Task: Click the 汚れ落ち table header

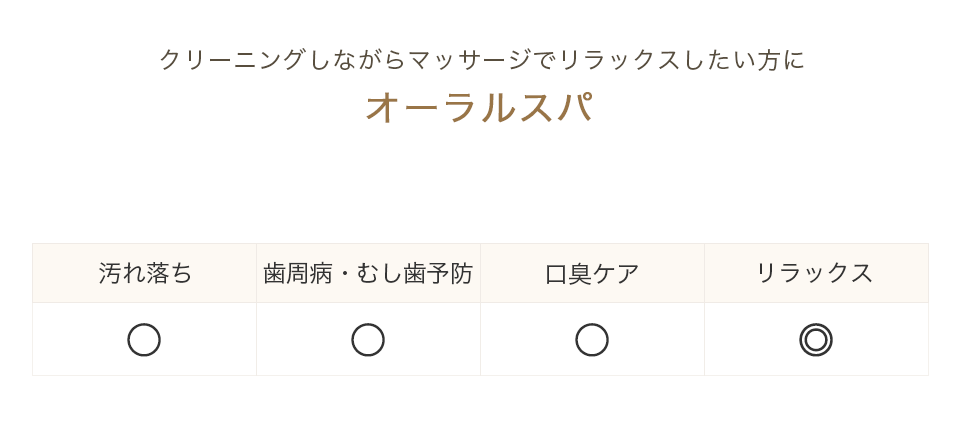Action: (x=144, y=273)
